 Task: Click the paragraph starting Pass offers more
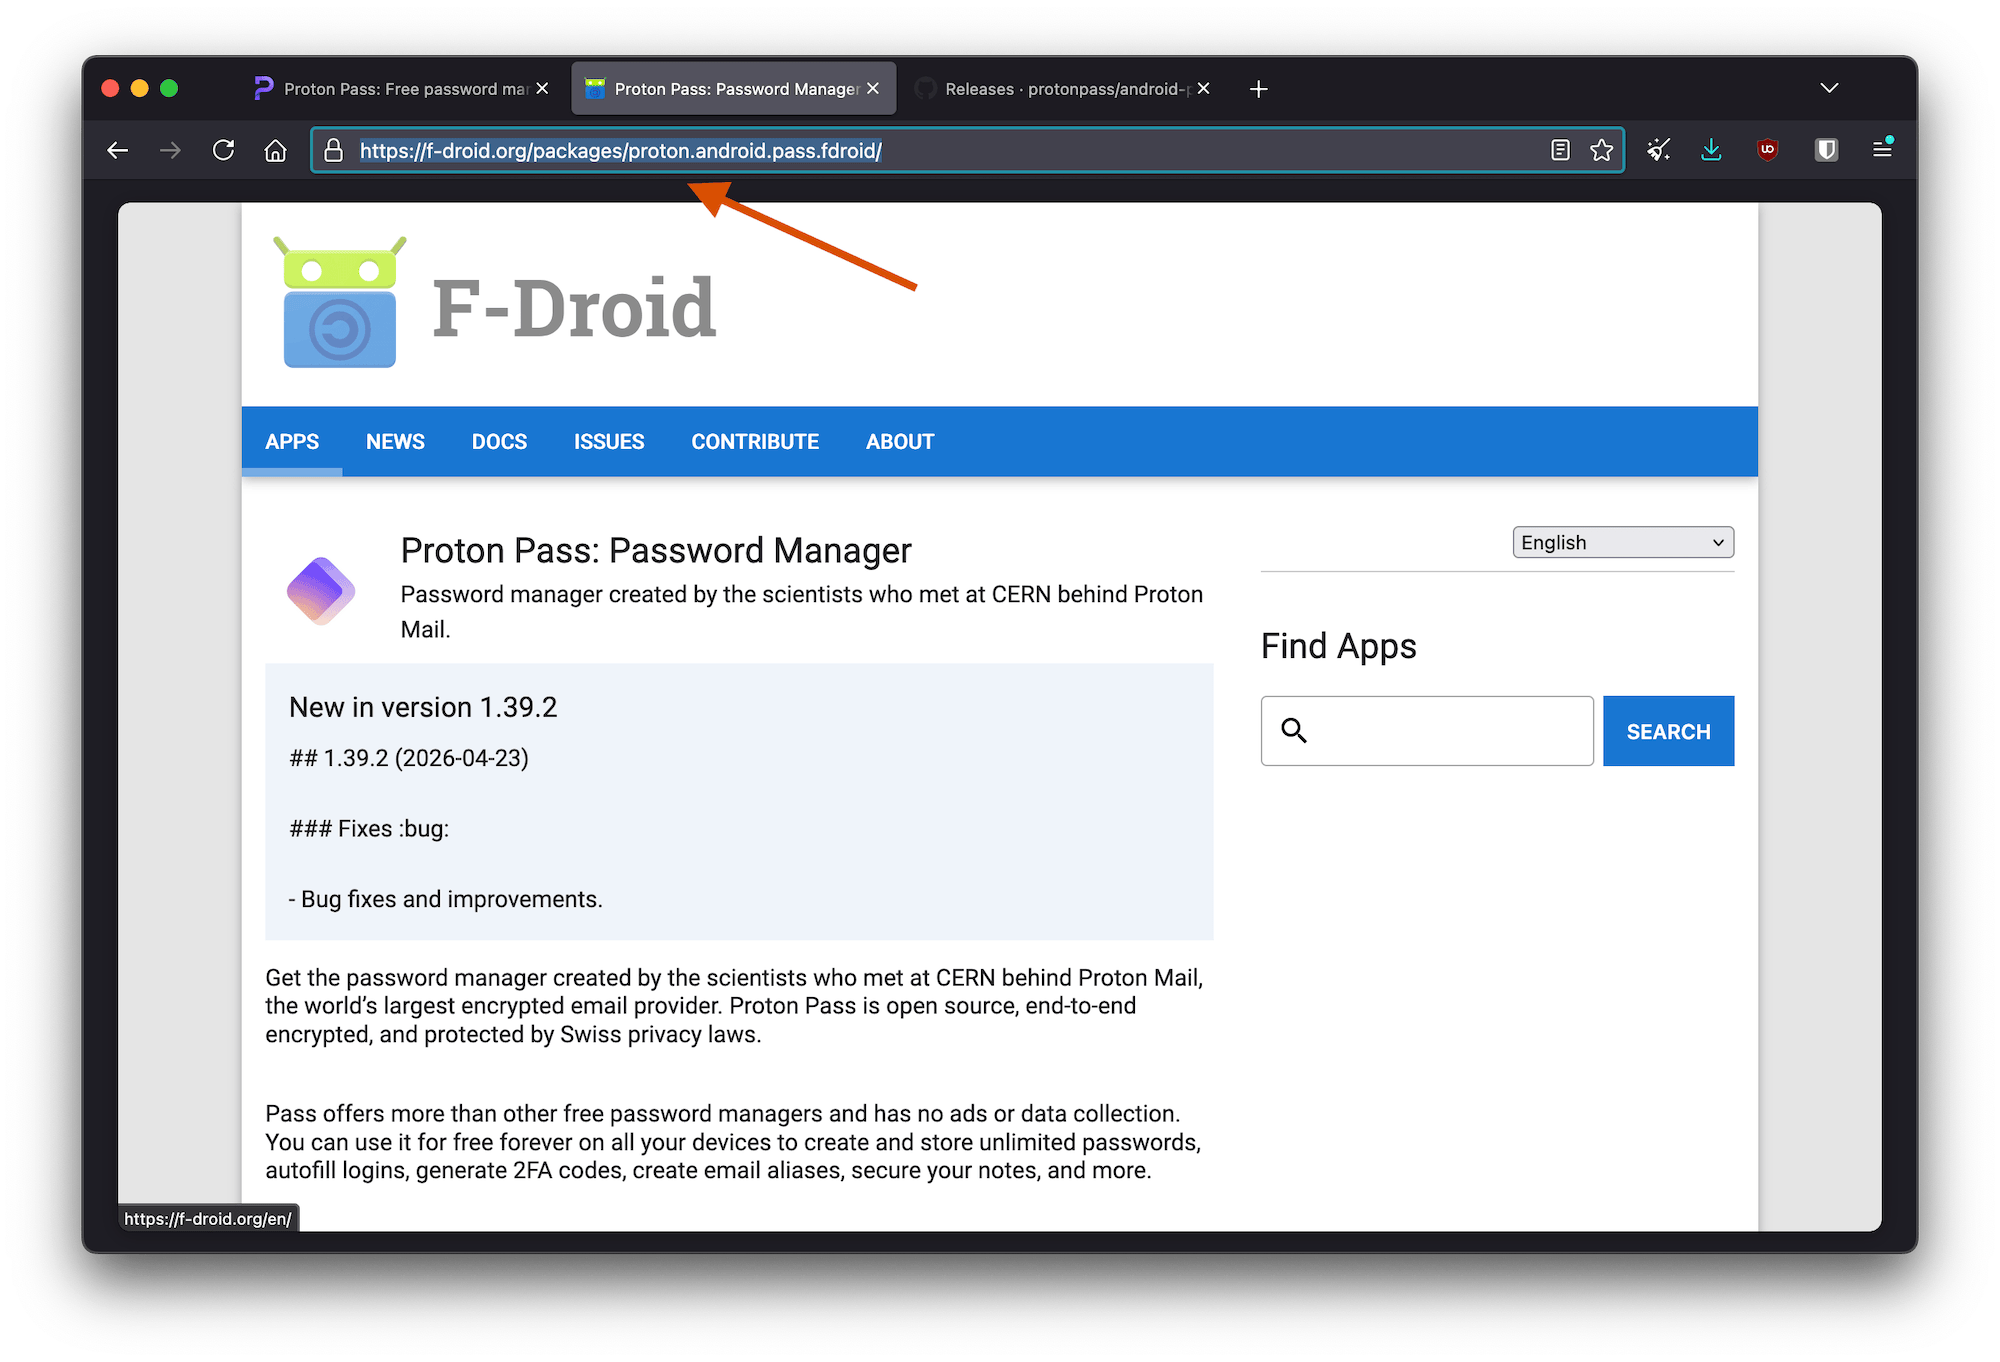(733, 1142)
